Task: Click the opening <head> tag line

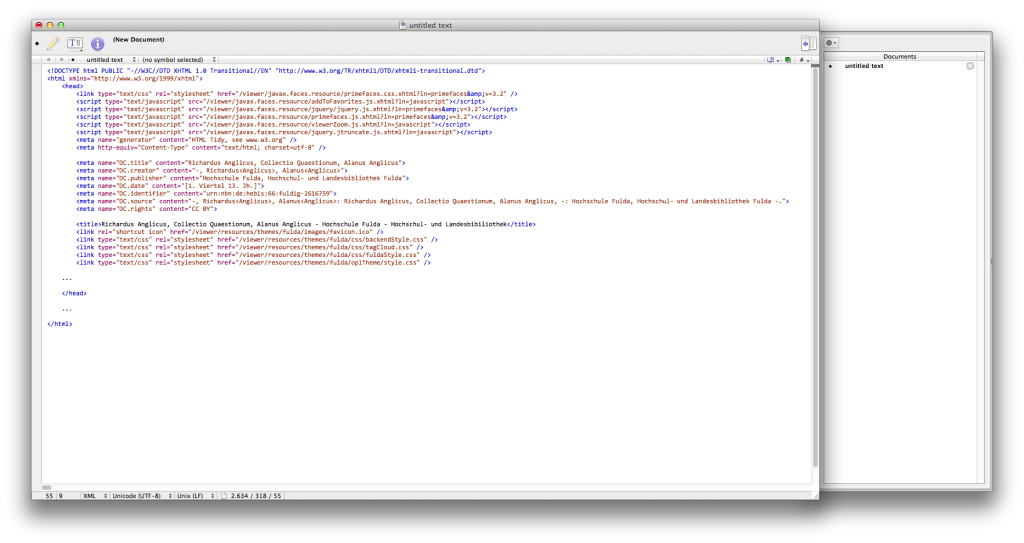Action: (x=72, y=86)
